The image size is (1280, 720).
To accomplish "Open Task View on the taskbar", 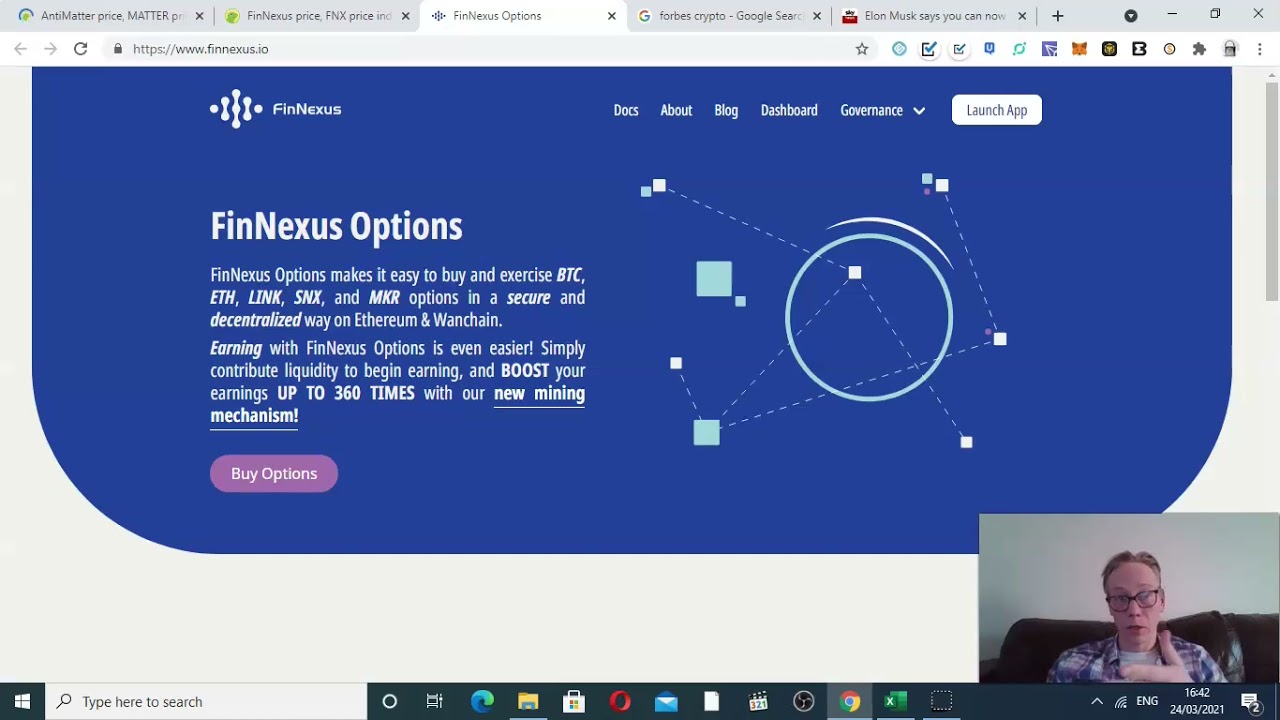I will [x=435, y=701].
